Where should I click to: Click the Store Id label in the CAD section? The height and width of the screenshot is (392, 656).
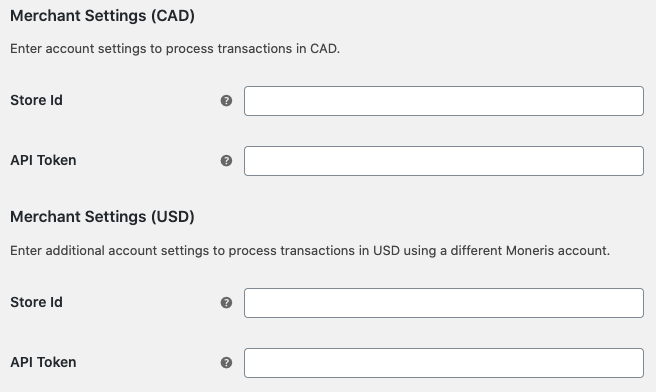[36, 100]
